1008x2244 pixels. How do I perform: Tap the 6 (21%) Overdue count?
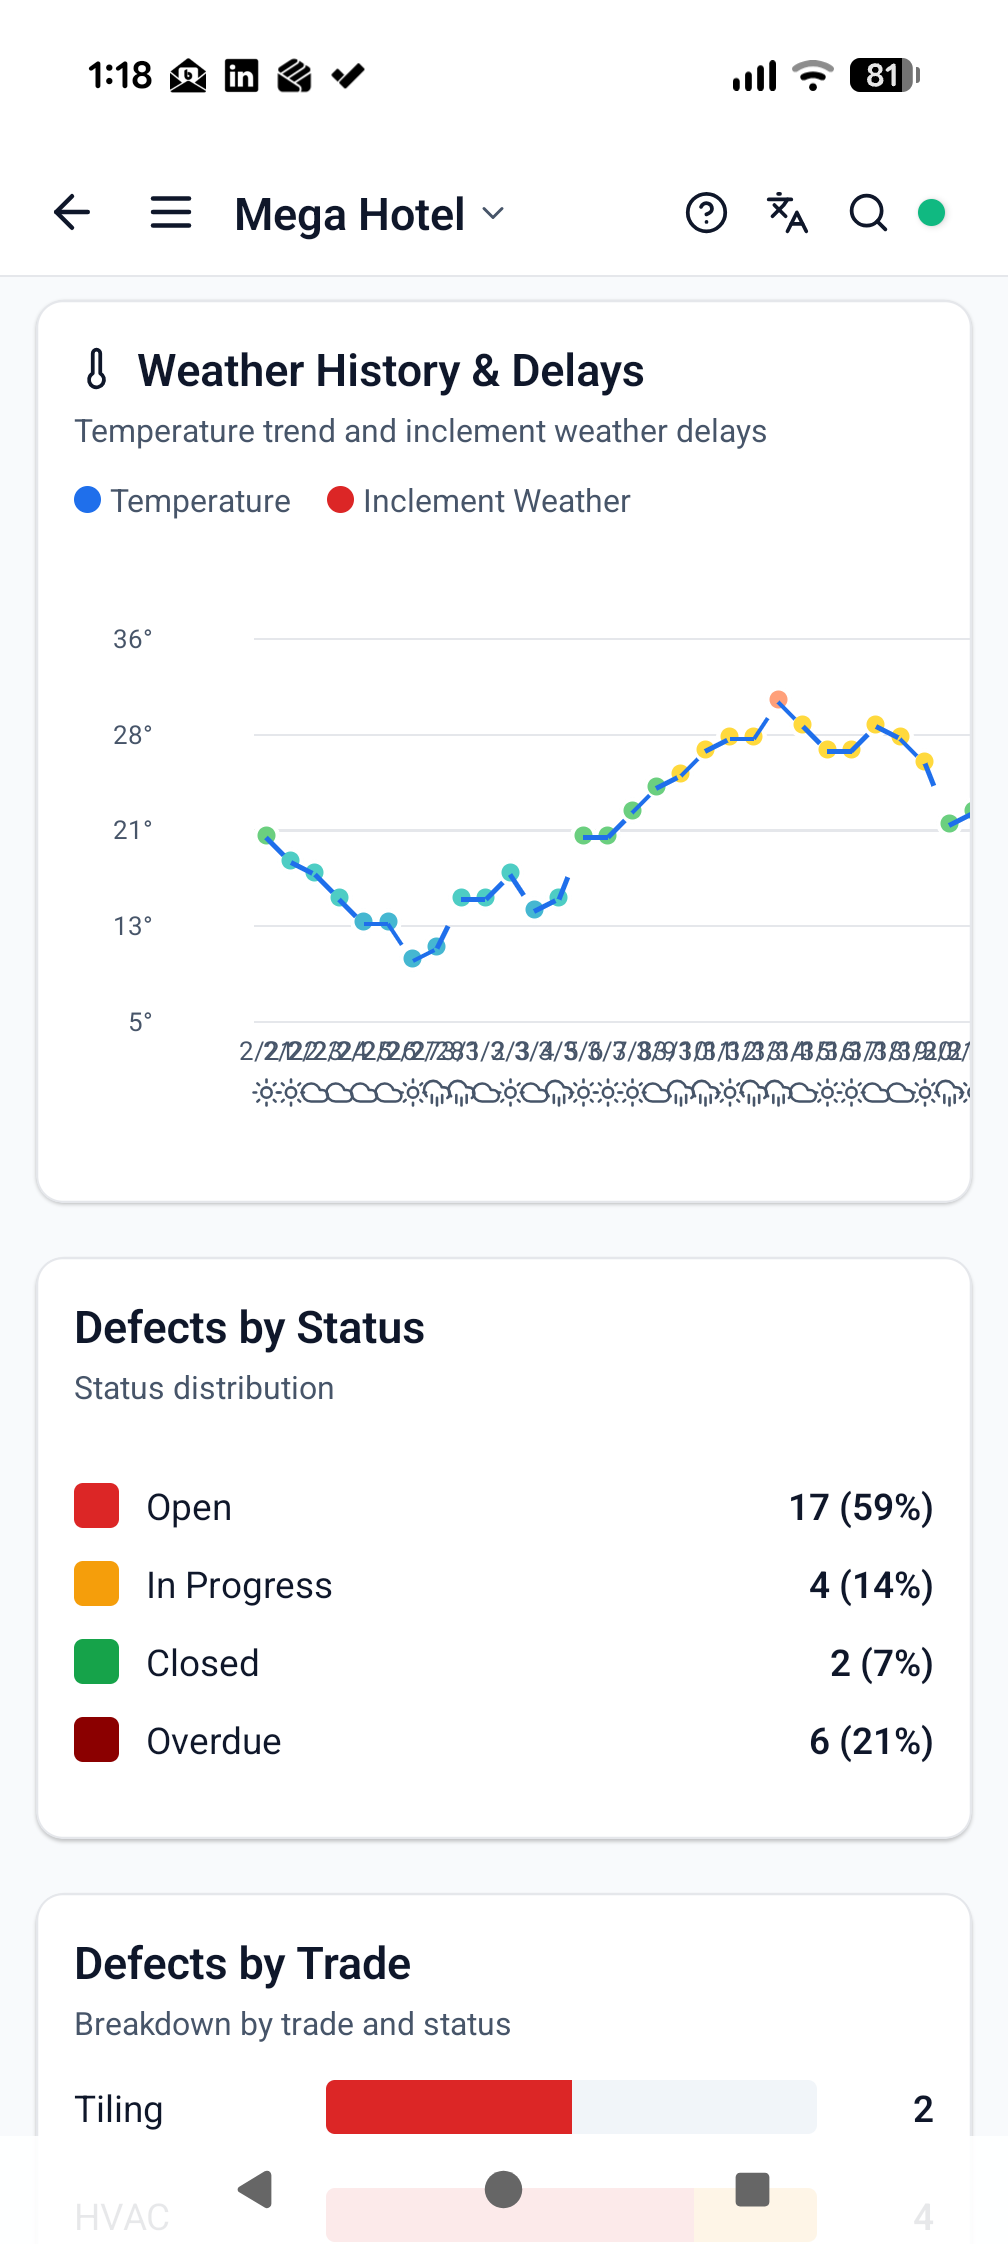pyautogui.click(x=871, y=1741)
